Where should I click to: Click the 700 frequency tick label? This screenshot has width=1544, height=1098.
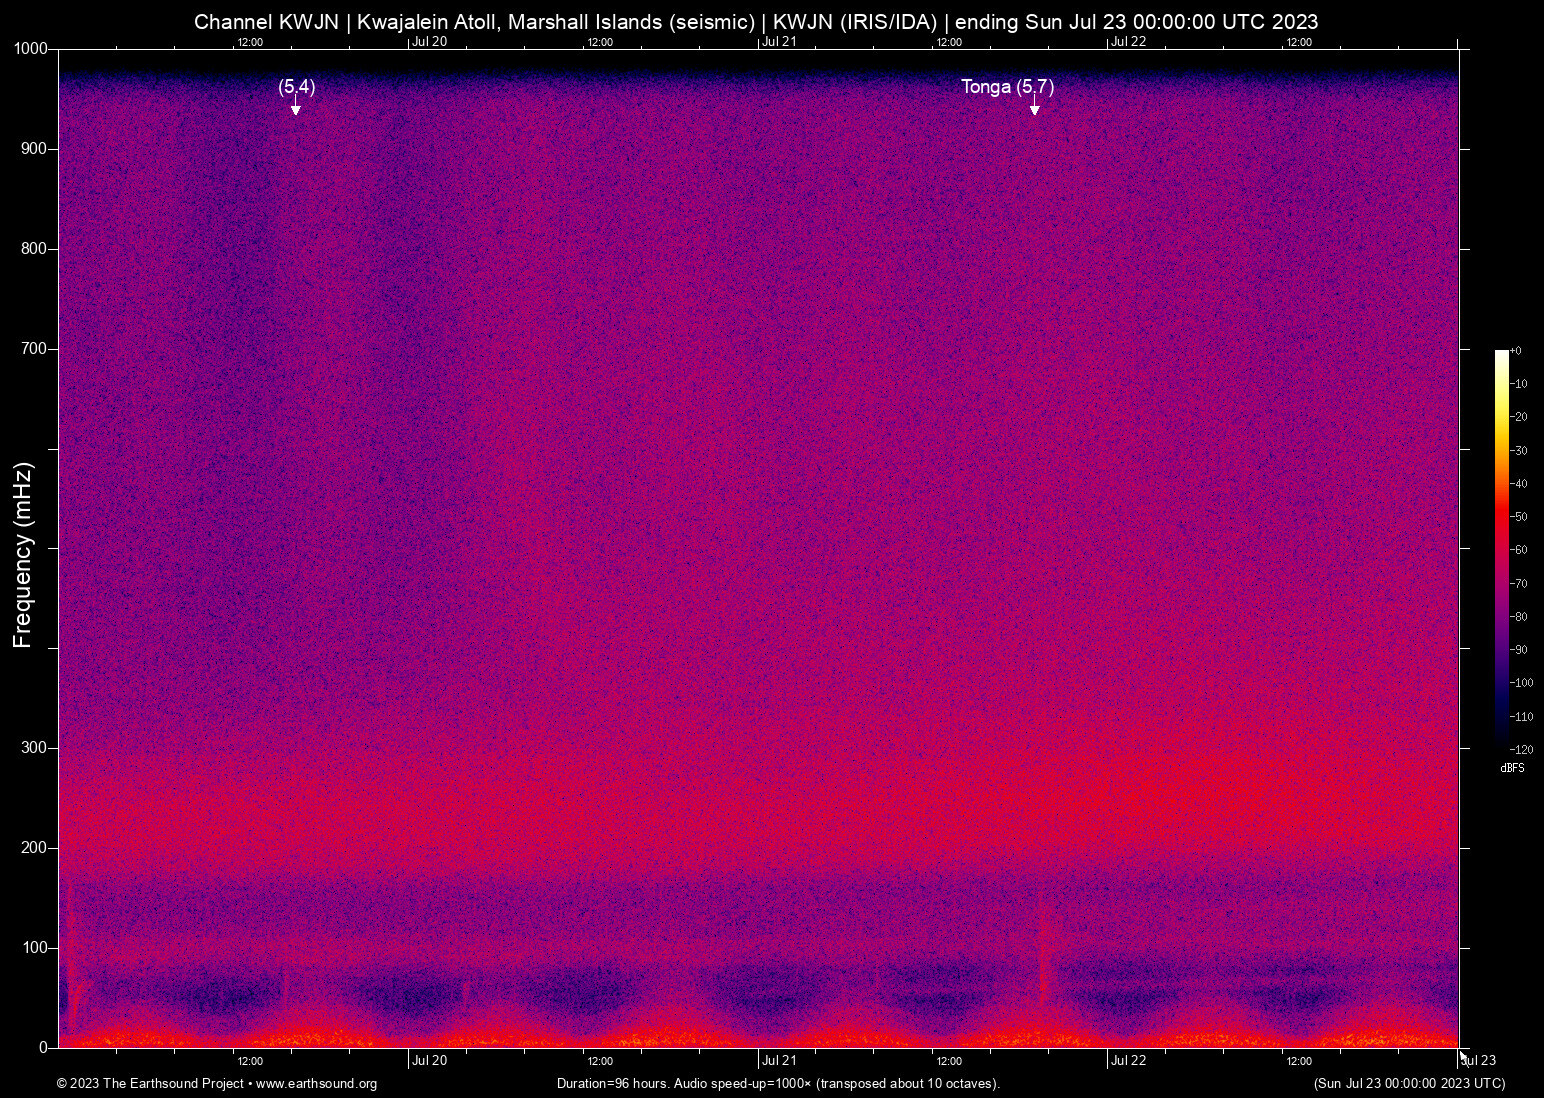[34, 349]
